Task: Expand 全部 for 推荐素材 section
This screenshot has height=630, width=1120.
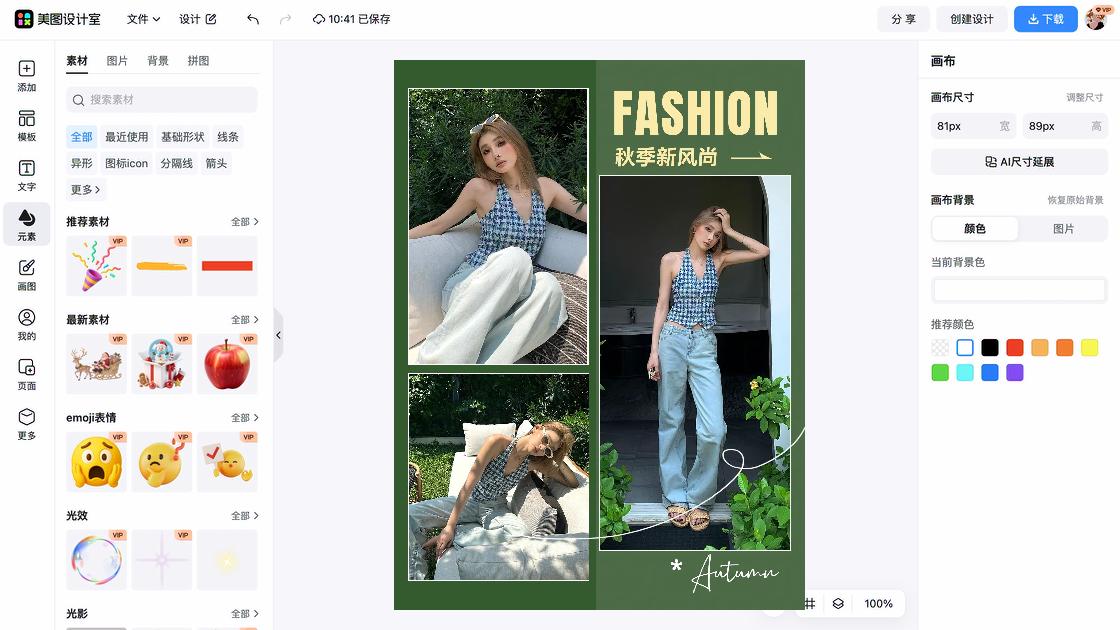Action: (244, 221)
